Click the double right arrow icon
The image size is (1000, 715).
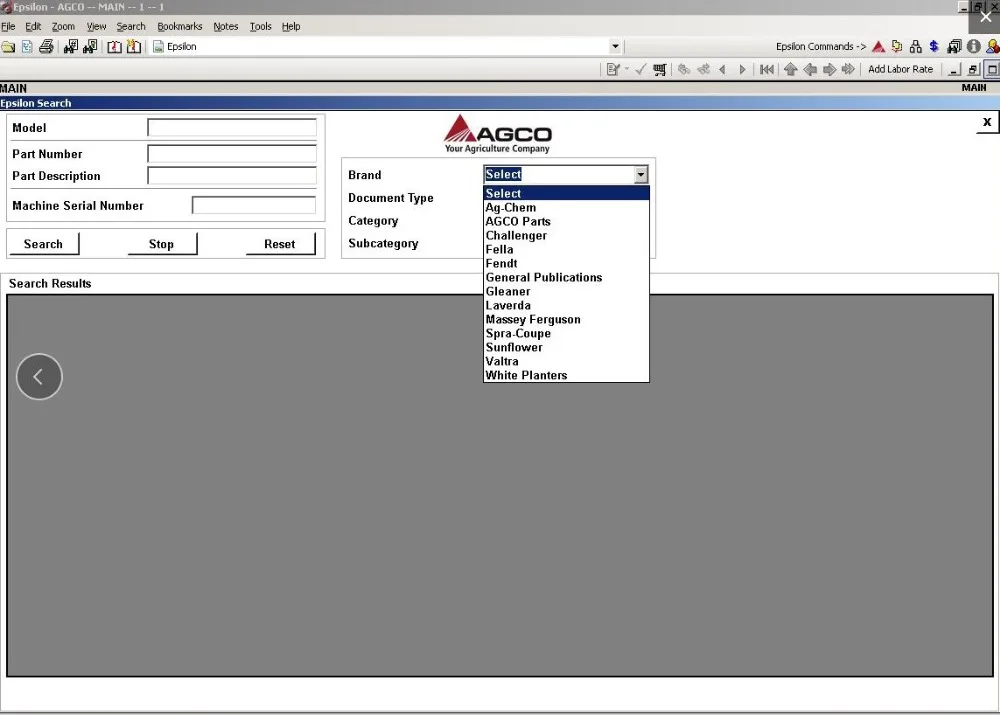(x=848, y=70)
